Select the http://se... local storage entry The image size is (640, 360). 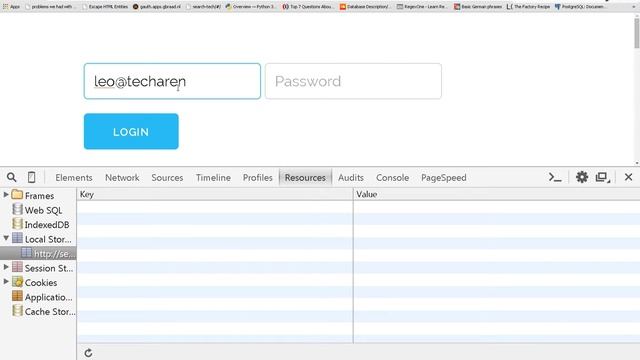(x=38, y=253)
